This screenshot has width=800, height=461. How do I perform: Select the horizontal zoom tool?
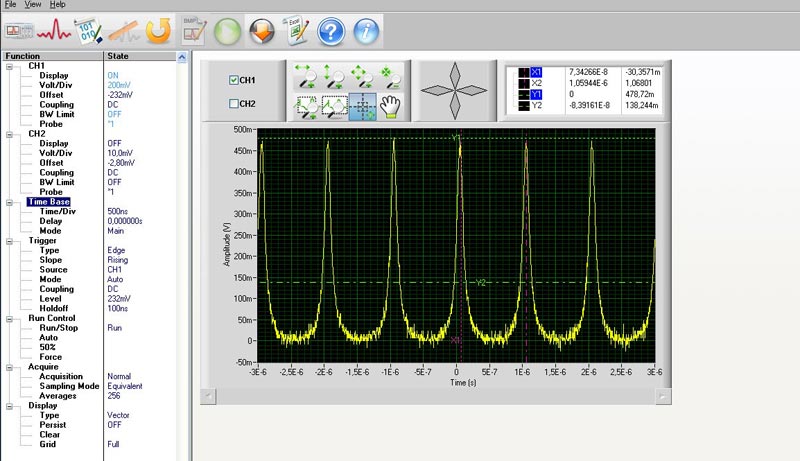(306, 75)
